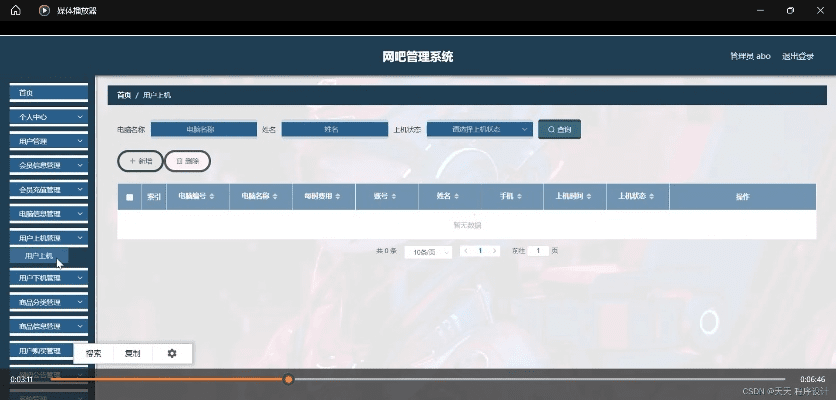Click the 管理员 abo account label

pos(750,57)
